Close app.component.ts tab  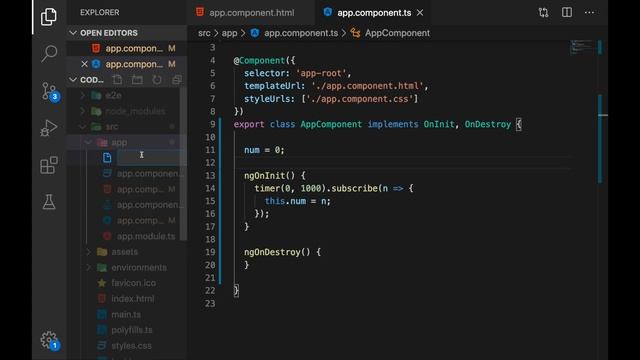click(x=420, y=13)
